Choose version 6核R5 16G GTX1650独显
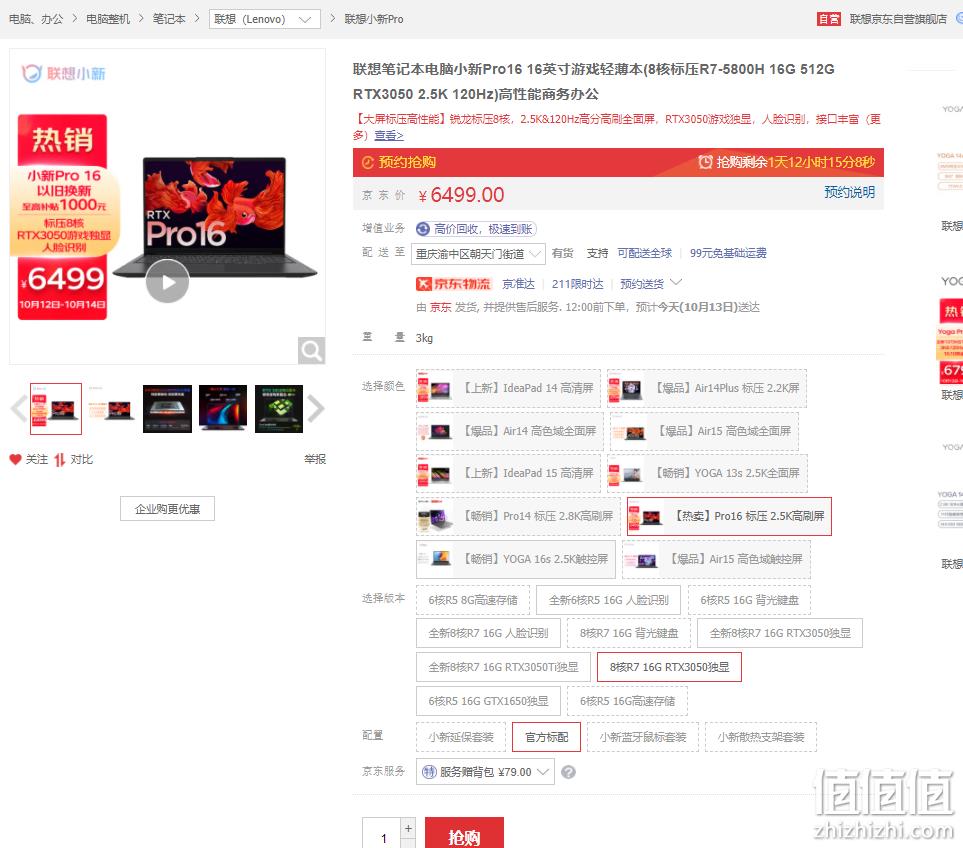The width and height of the screenshot is (963, 848). [x=488, y=701]
